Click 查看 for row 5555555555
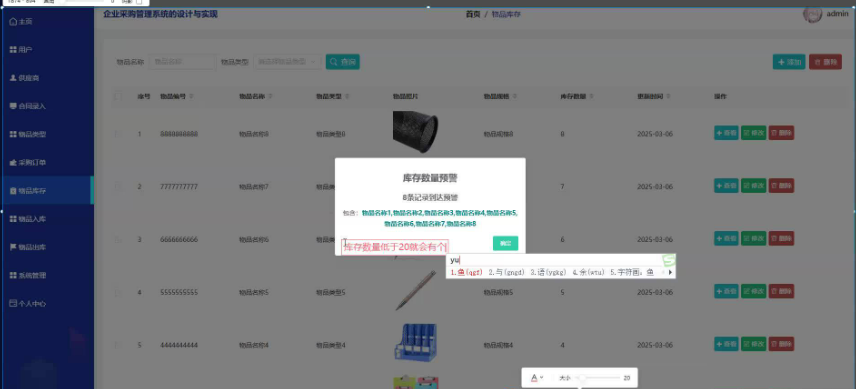This screenshot has height=389, width=856. (726, 291)
